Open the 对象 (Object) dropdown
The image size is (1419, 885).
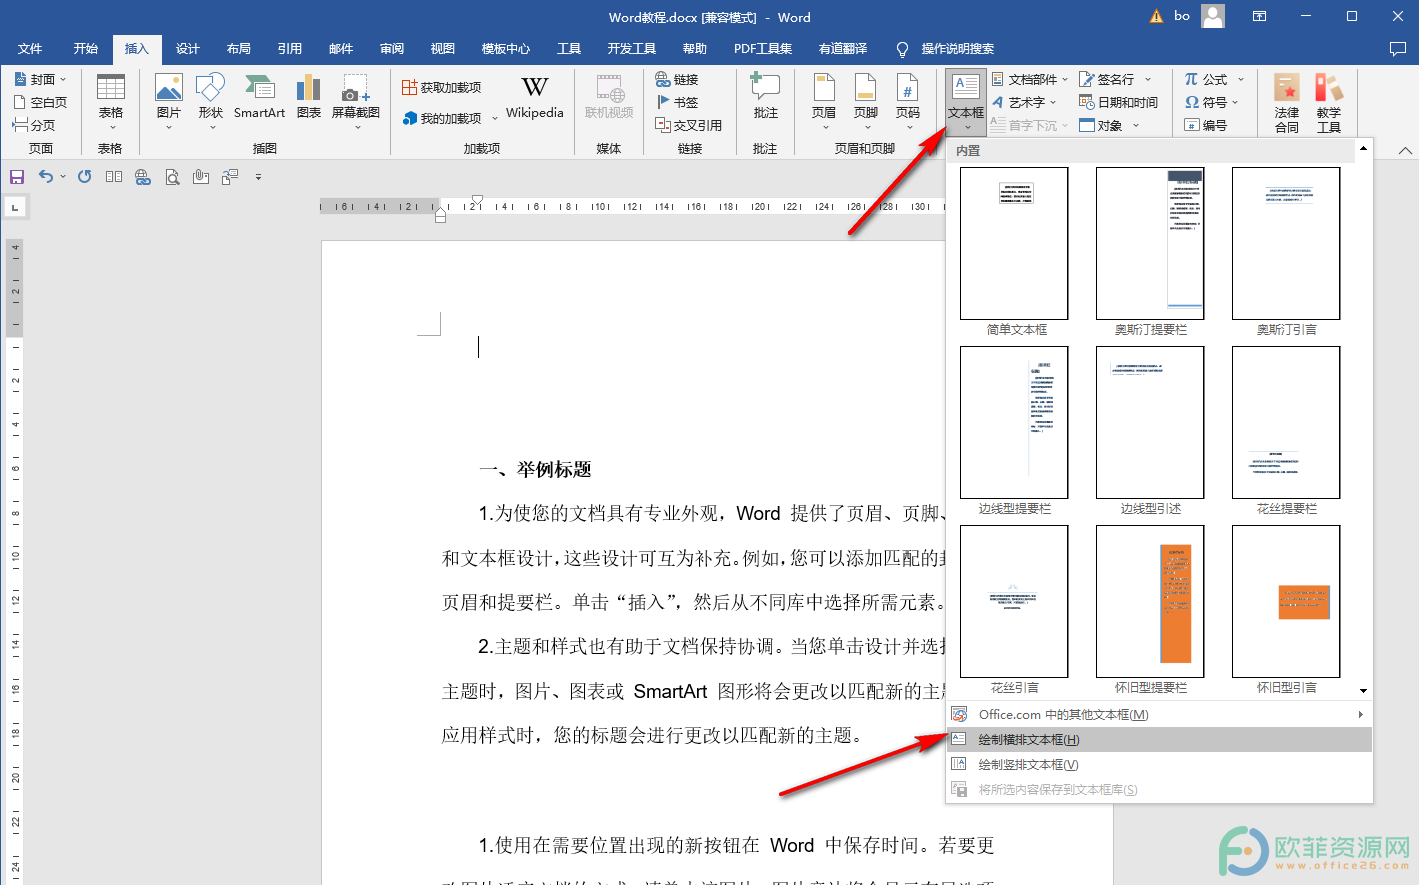click(1110, 125)
